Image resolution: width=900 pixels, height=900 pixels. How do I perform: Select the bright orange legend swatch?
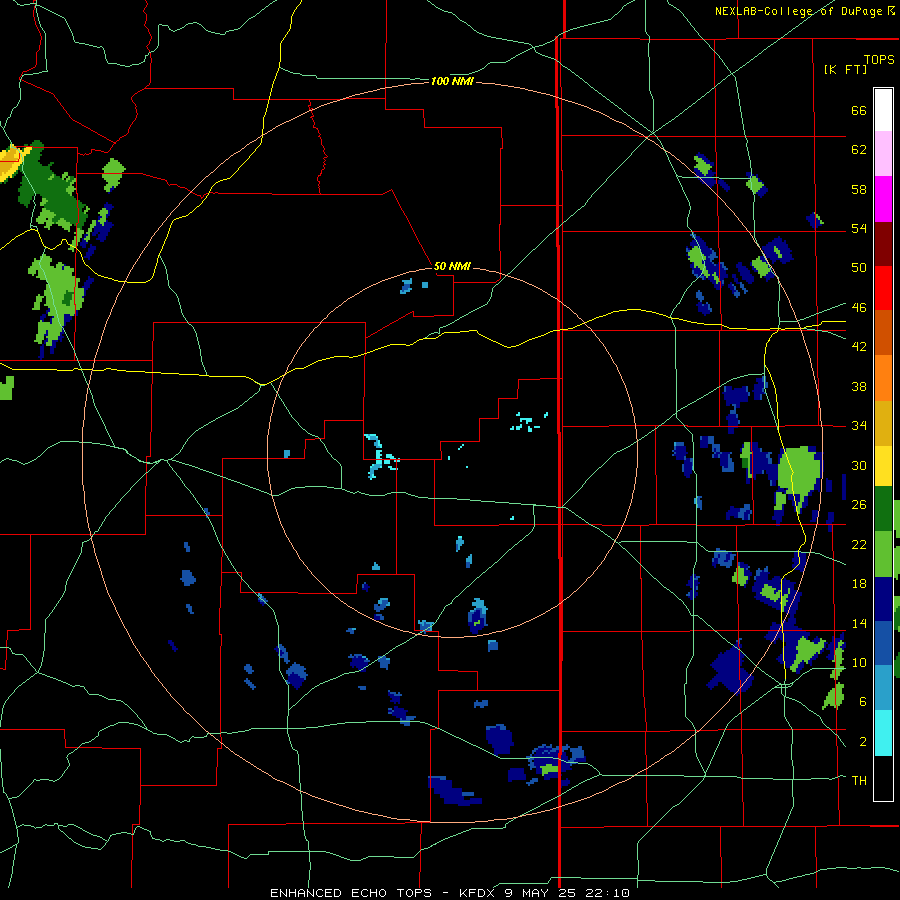(x=883, y=378)
